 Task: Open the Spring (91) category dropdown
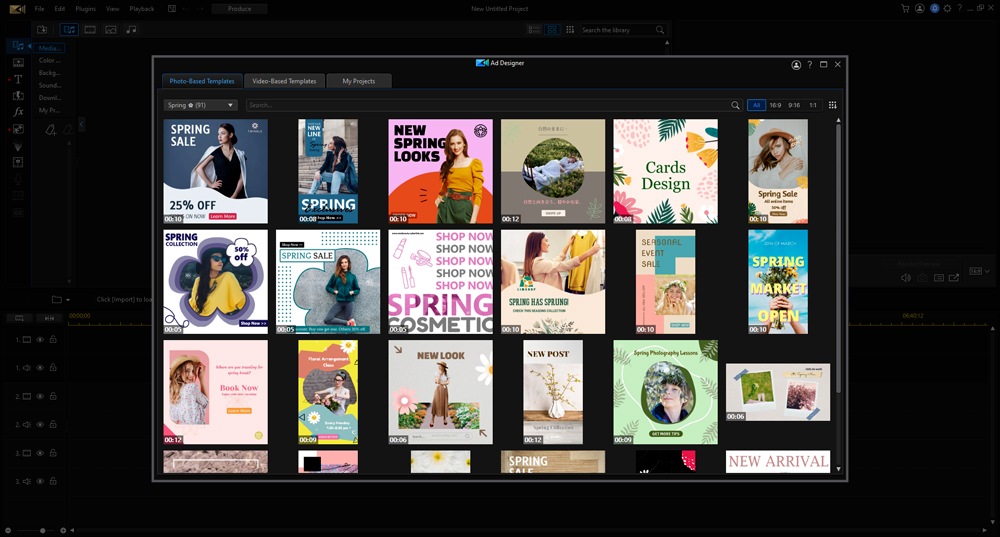point(200,105)
